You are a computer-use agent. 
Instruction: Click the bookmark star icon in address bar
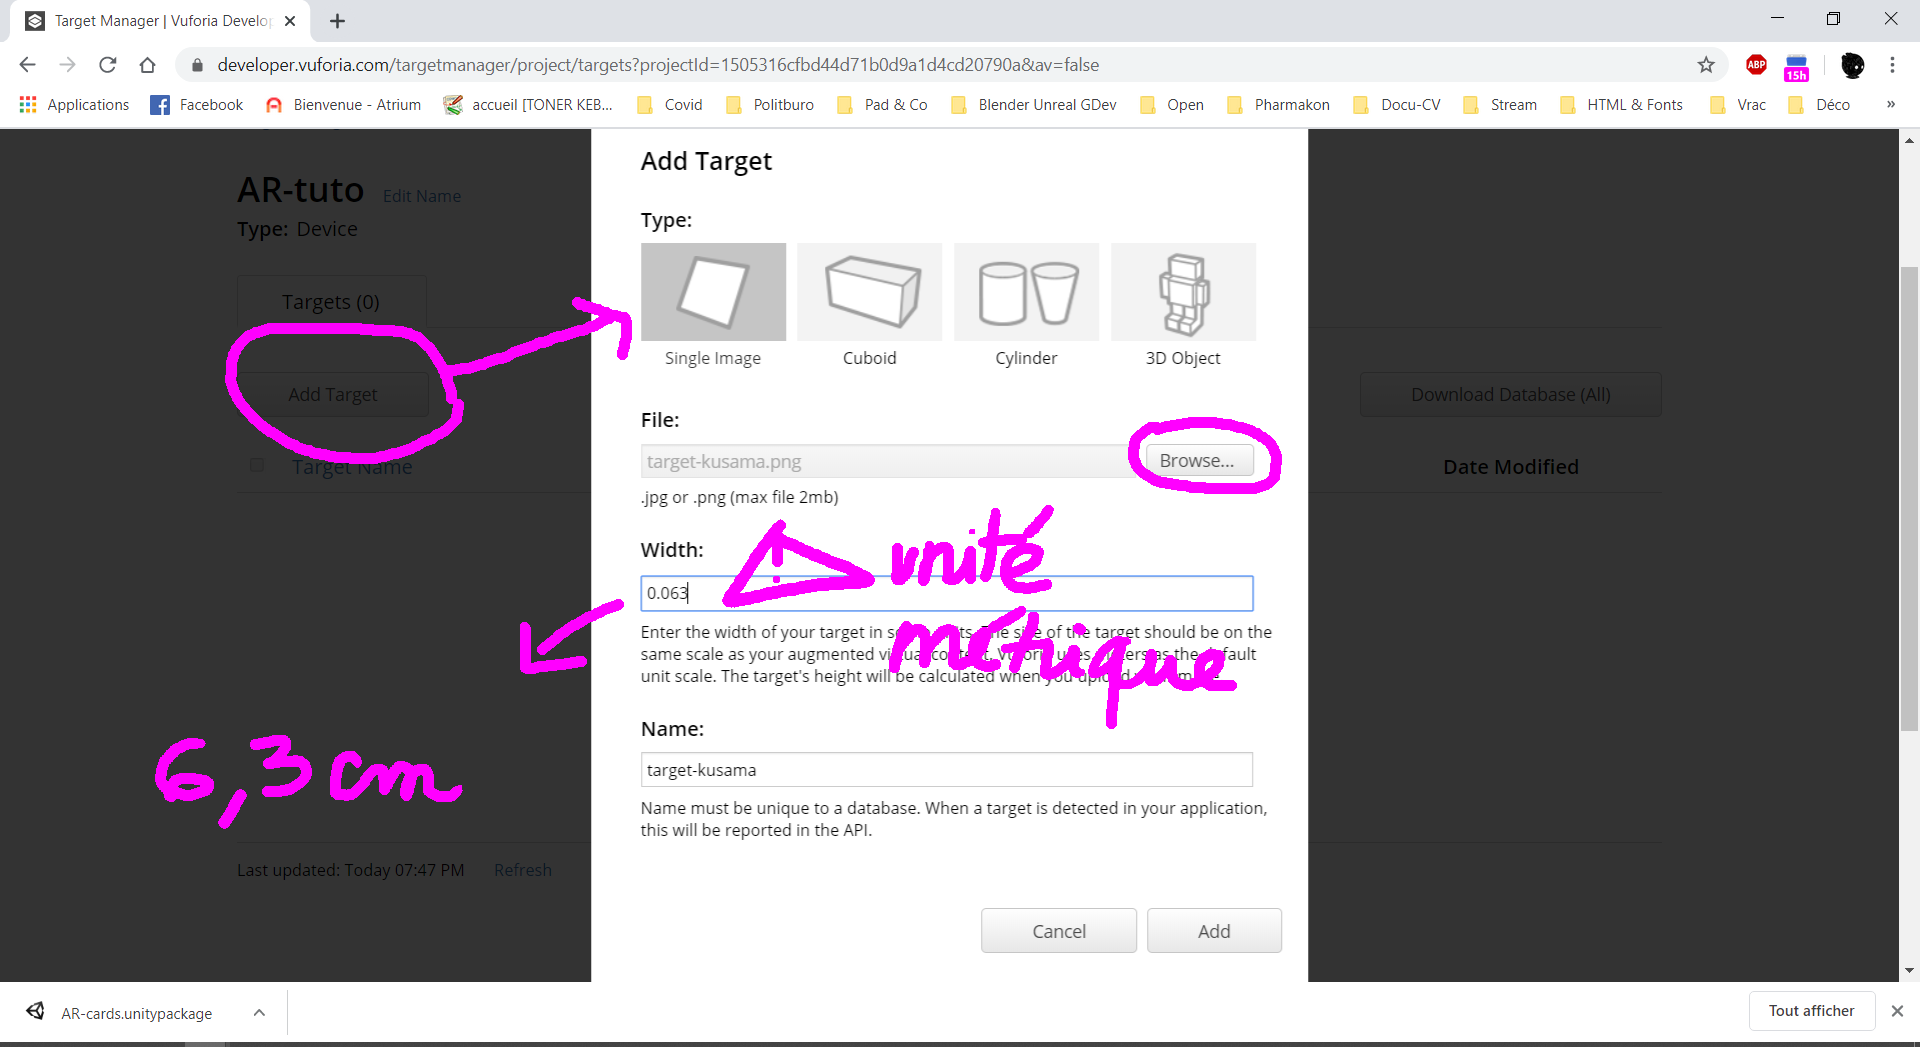[1706, 65]
